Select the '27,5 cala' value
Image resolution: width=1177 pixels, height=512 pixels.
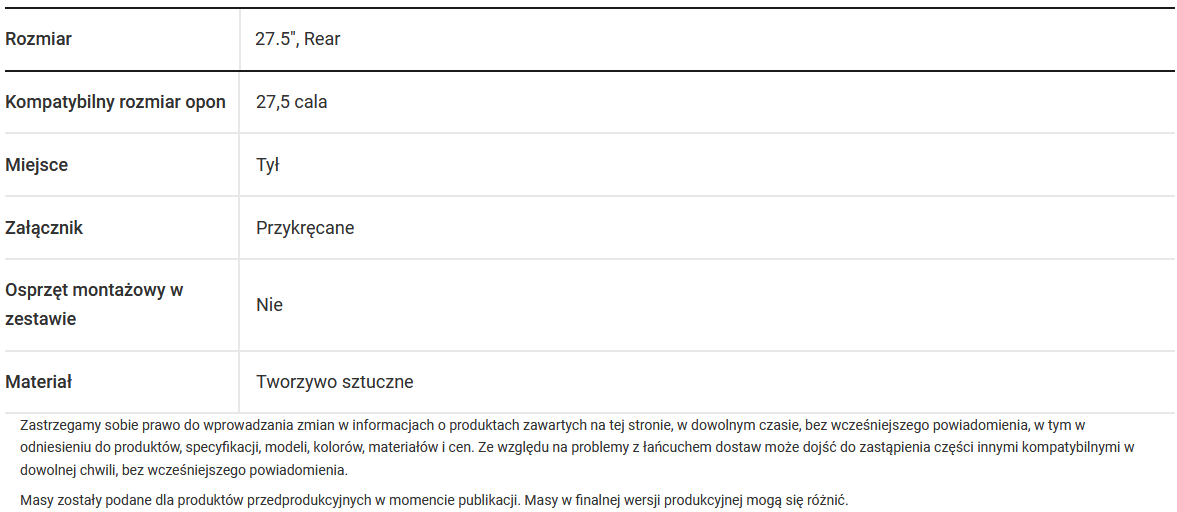pyautogui.click(x=291, y=102)
